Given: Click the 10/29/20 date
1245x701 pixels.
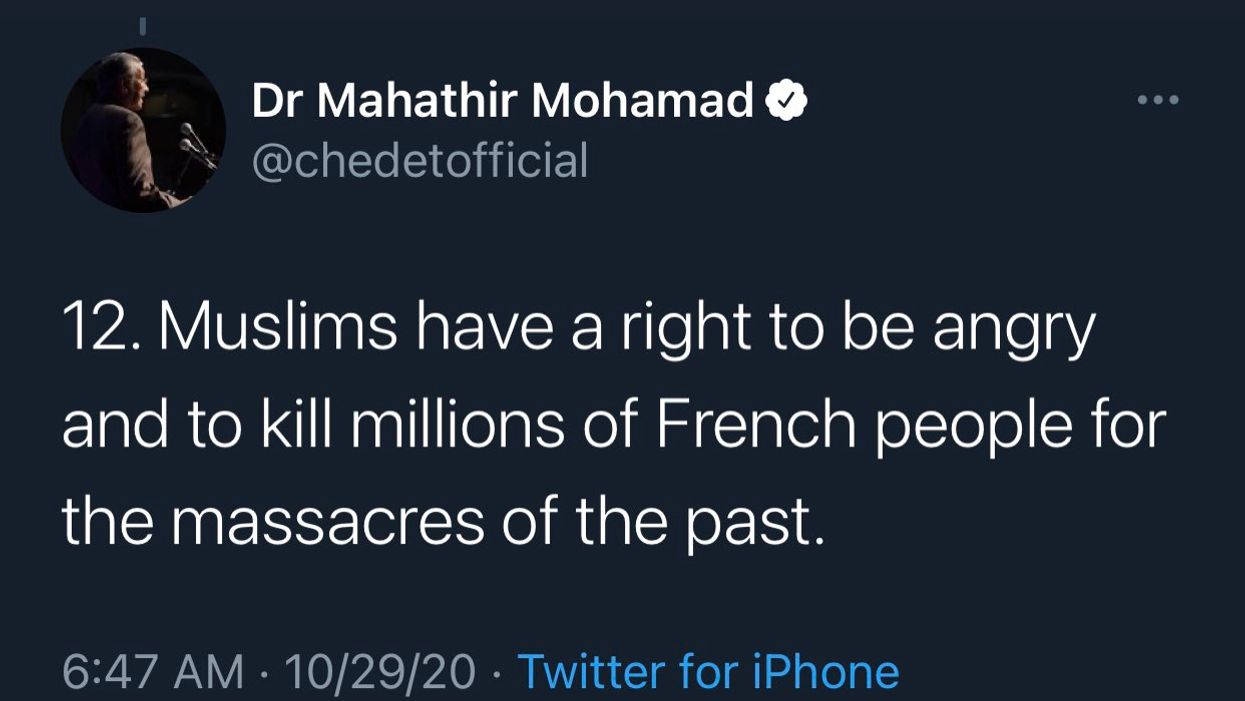Looking at the screenshot, I should [x=380, y=671].
